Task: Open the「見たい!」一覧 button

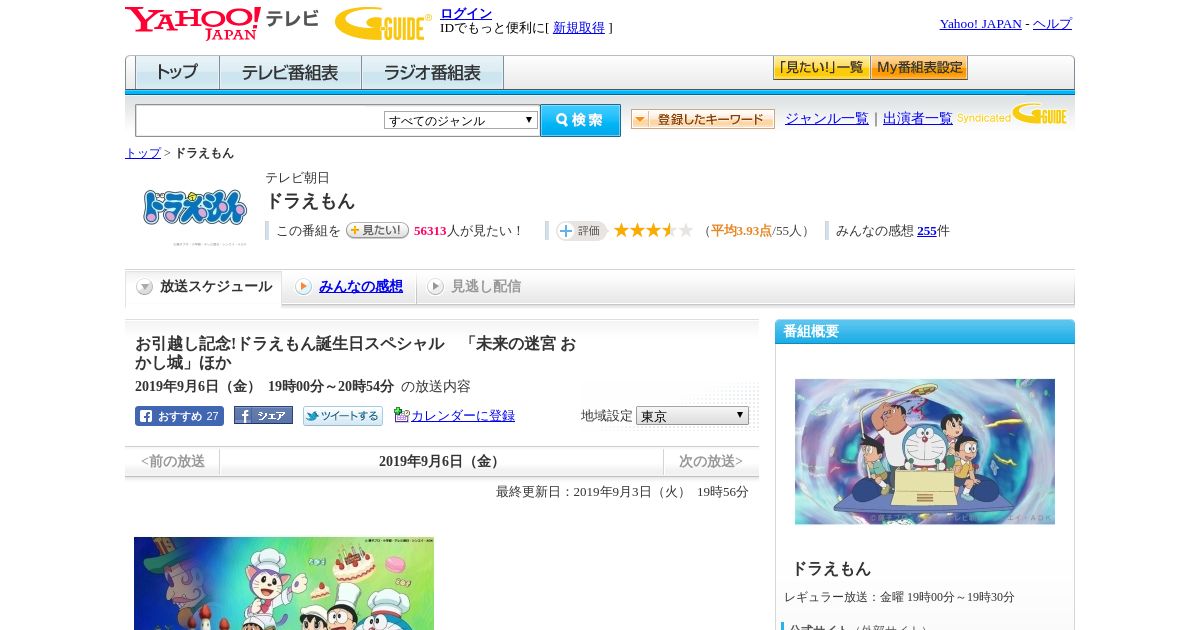Action: [x=821, y=68]
